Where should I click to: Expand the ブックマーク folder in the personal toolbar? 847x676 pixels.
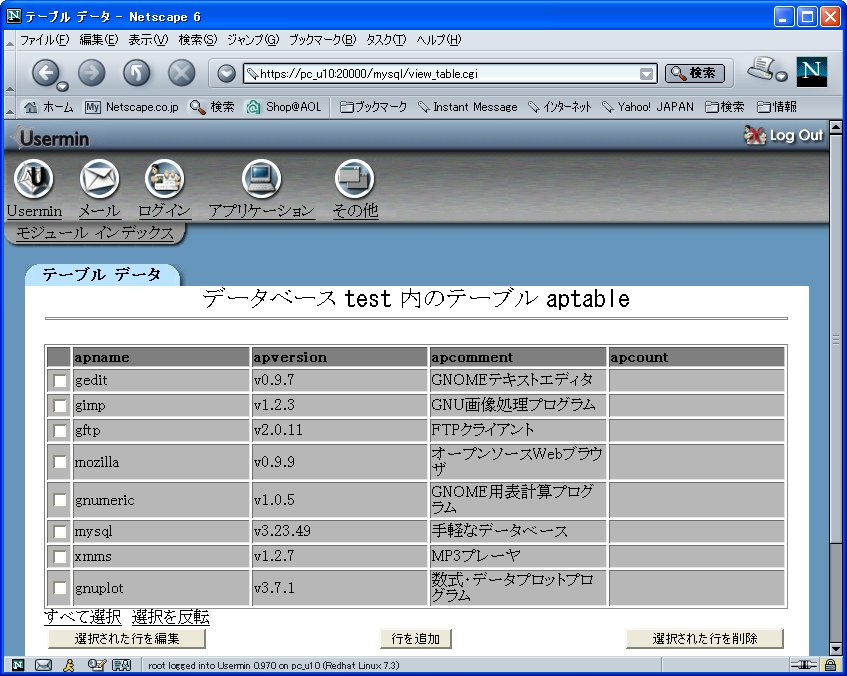(373, 107)
